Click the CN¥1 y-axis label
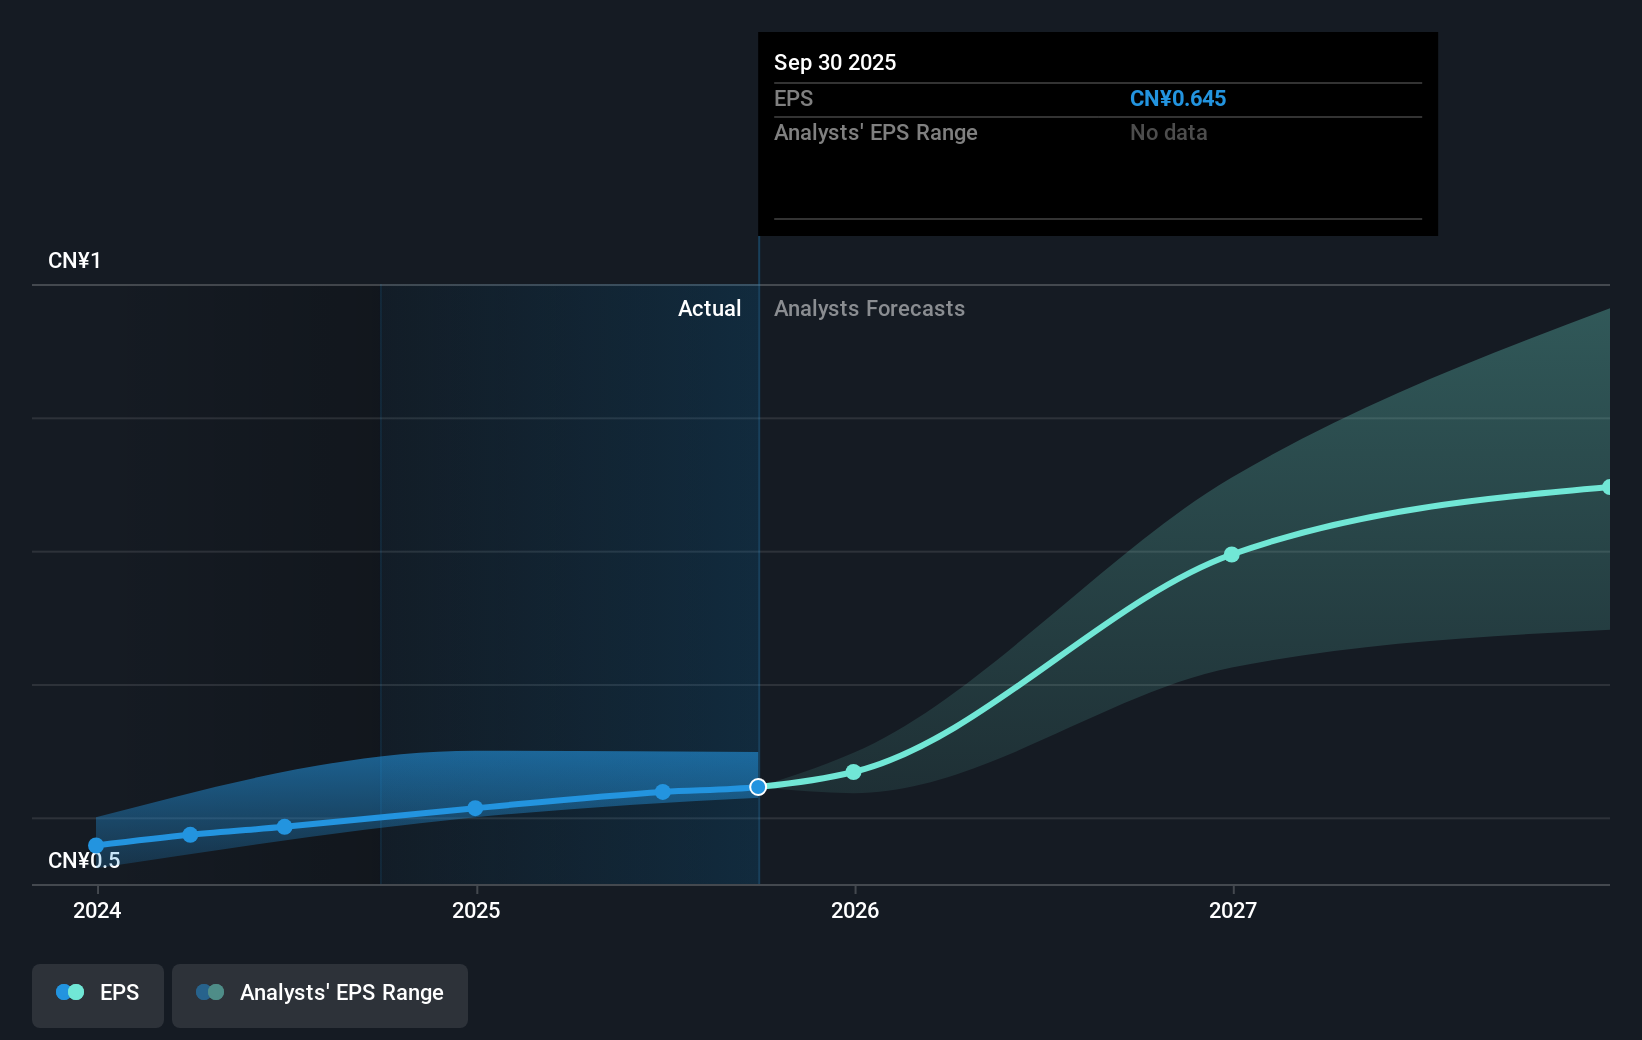This screenshot has width=1642, height=1040. click(x=75, y=261)
